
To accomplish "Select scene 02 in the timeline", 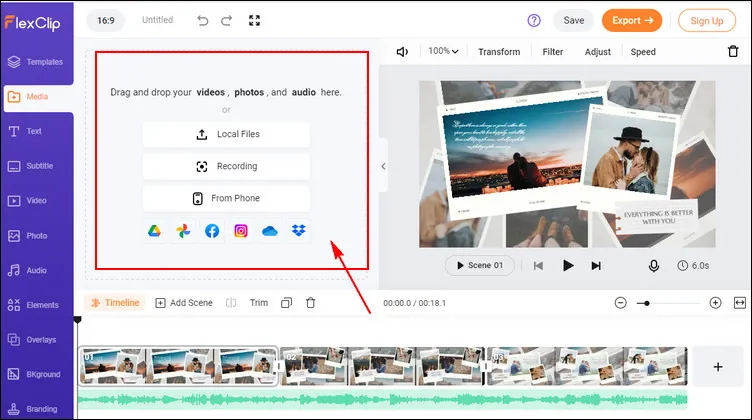I will tap(382, 366).
